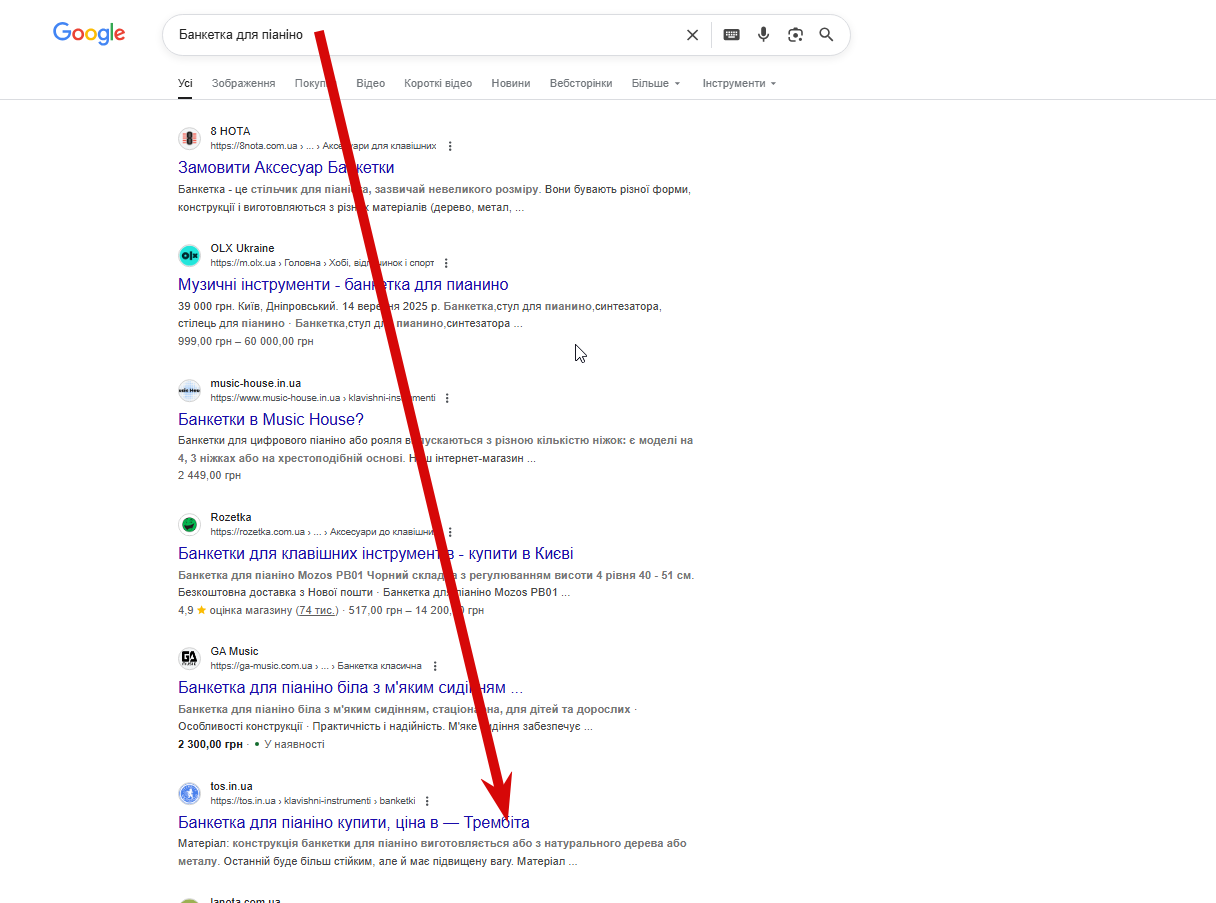Open more options for tos.in.ua result
Screen dimensions: 1216x903
click(x=427, y=801)
